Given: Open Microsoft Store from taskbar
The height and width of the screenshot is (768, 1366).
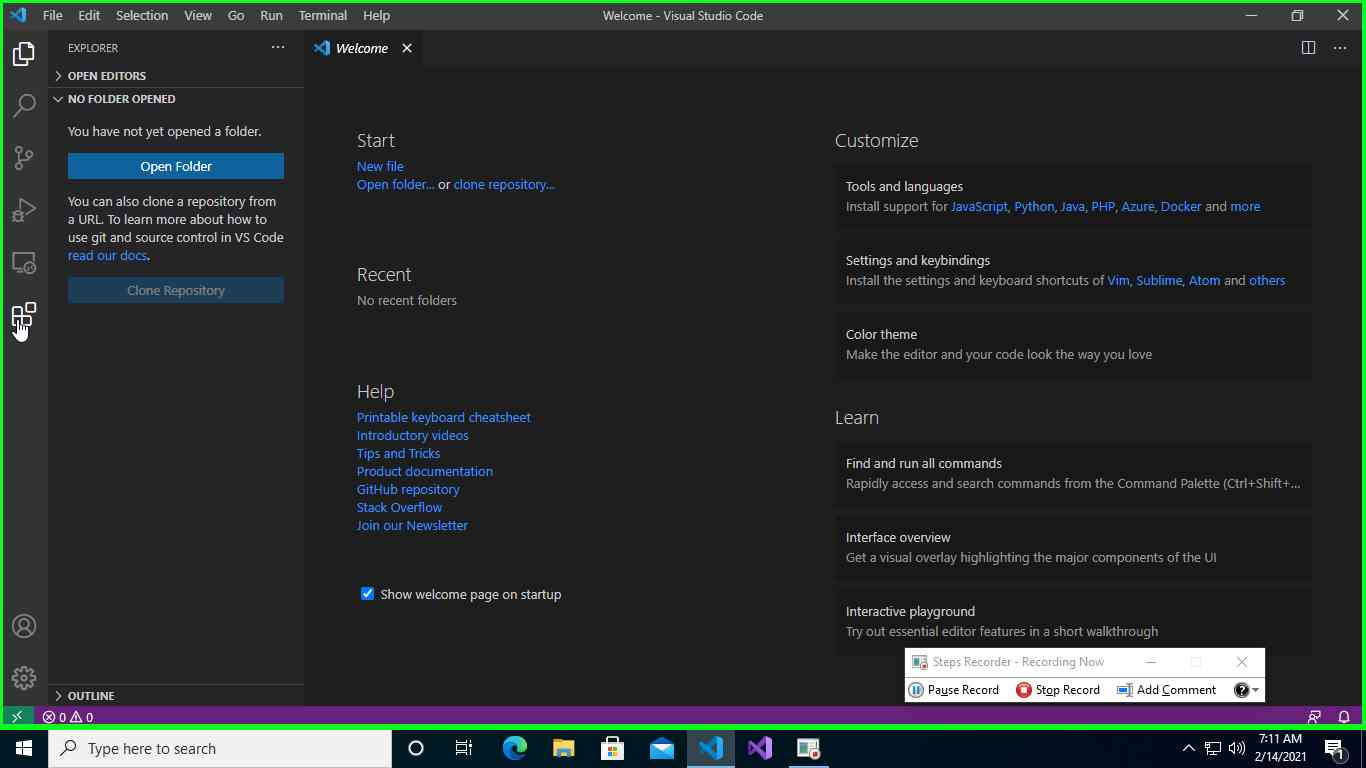Looking at the screenshot, I should tap(613, 748).
